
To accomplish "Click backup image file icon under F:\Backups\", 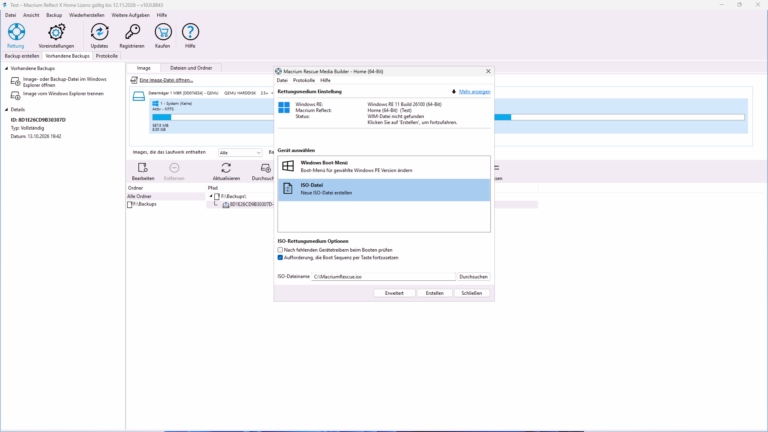I will pos(226,205).
